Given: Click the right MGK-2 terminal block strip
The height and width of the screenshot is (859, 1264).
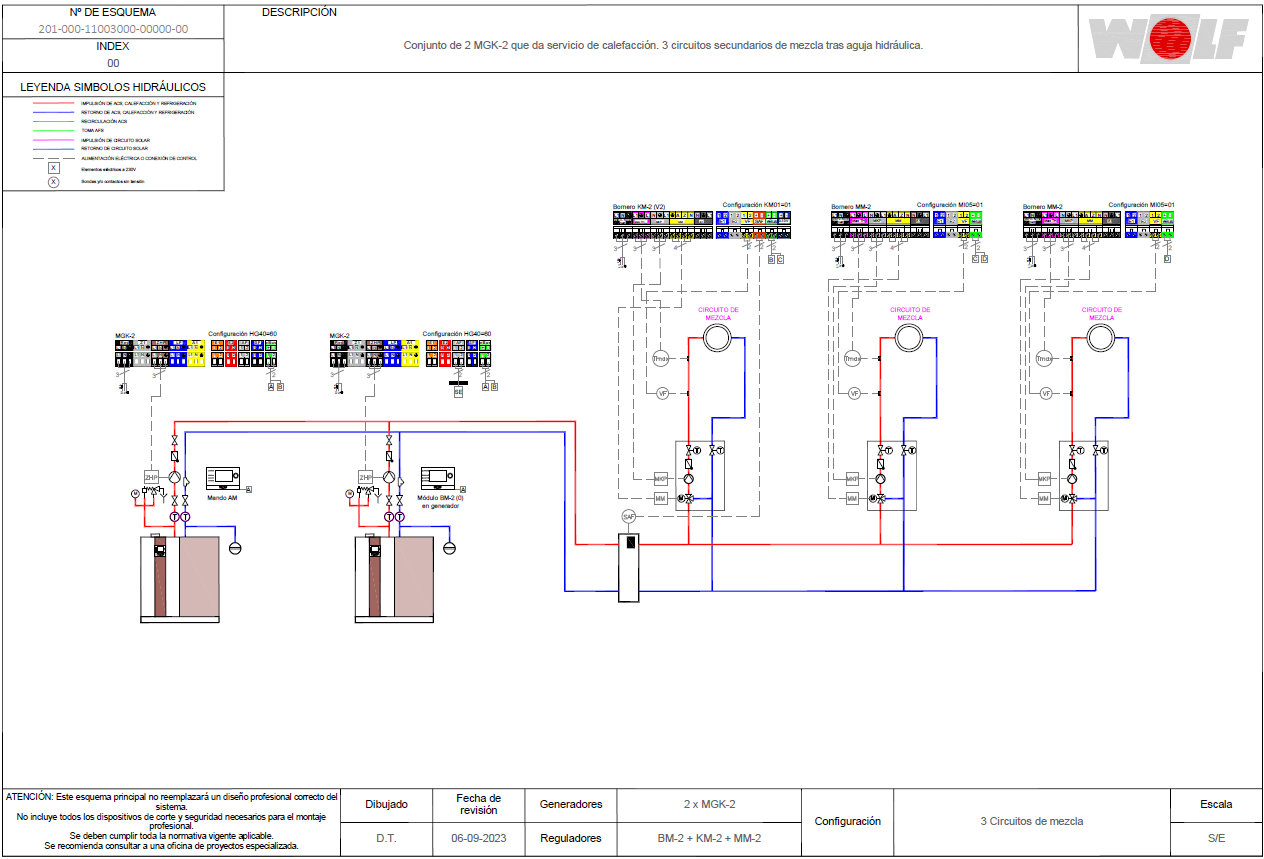Looking at the screenshot, I should [x=410, y=352].
